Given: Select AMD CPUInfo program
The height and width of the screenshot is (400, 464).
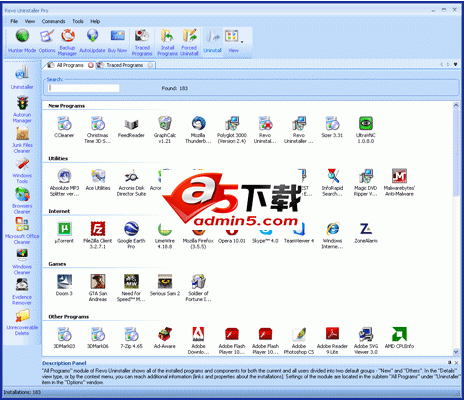Looking at the screenshot, I should point(399,338).
